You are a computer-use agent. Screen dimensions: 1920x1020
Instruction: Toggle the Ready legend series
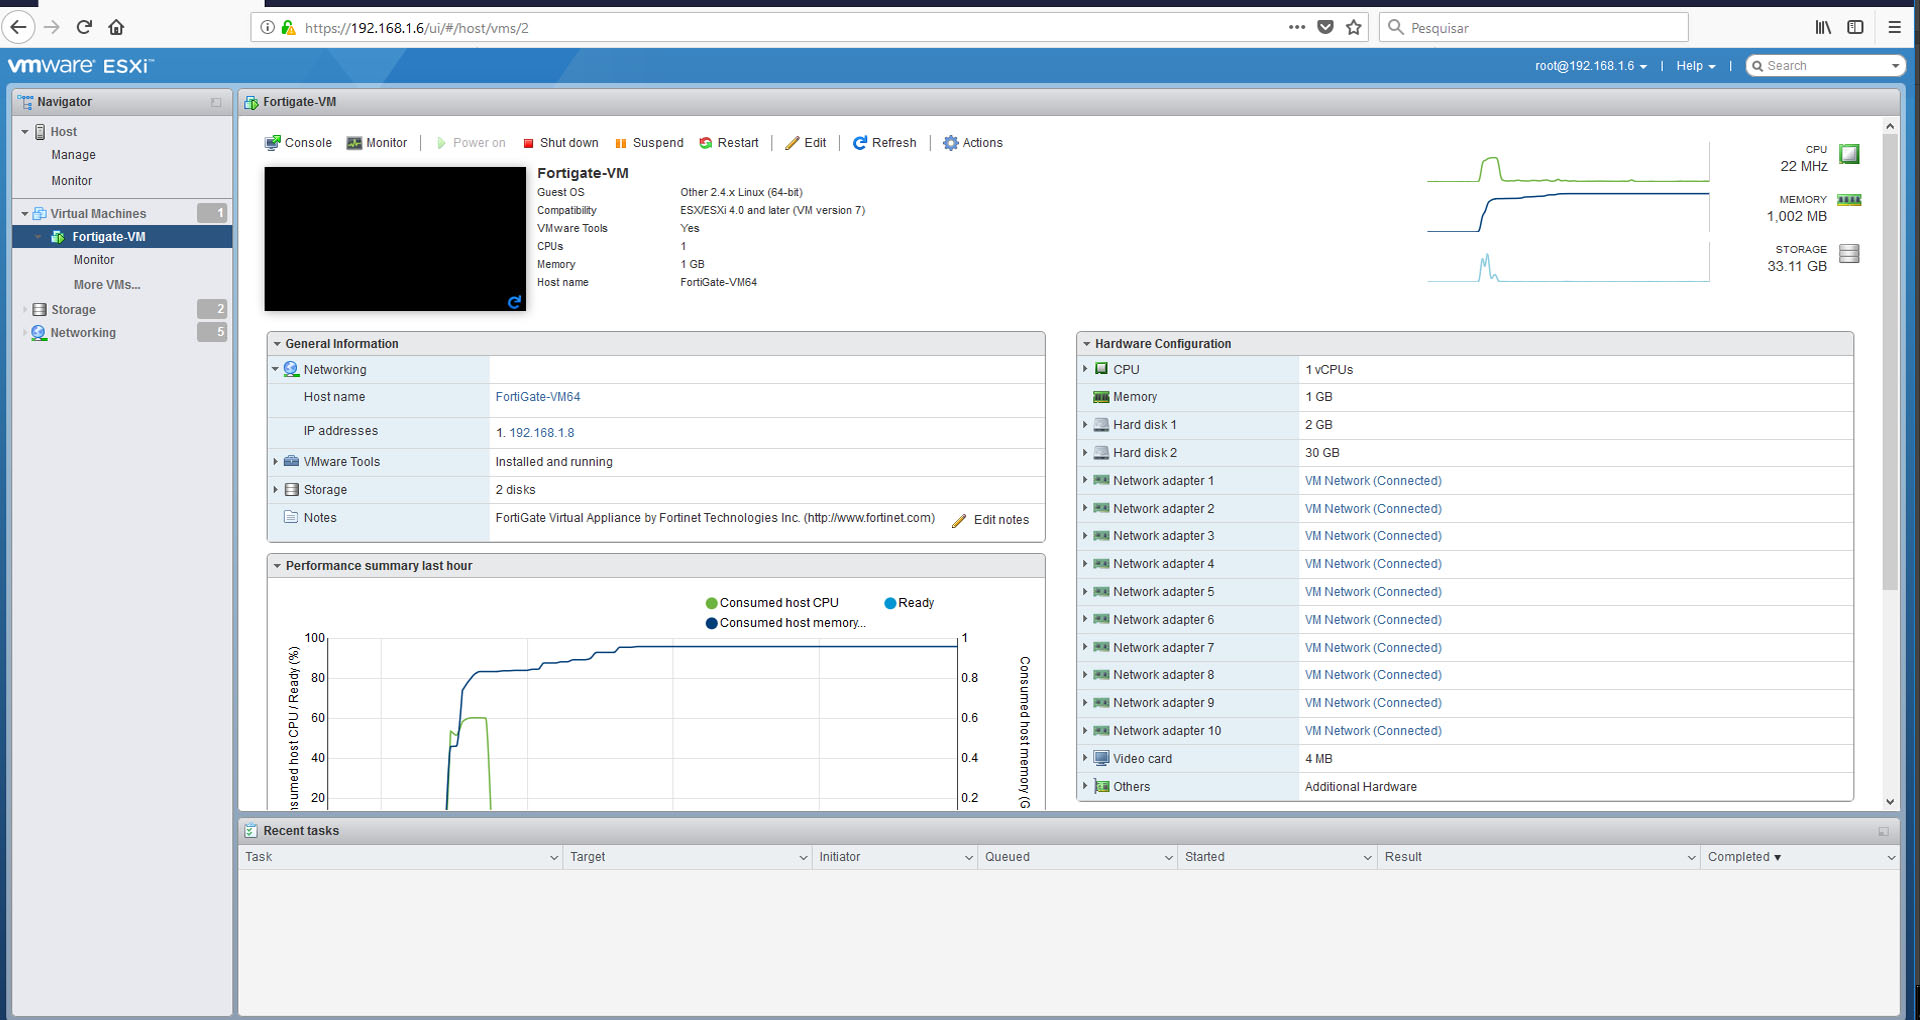[x=909, y=603]
